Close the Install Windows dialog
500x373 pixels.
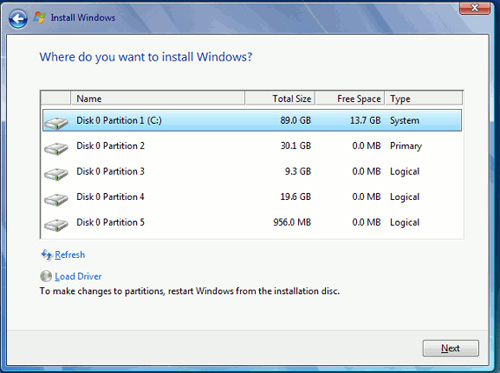(475, 8)
